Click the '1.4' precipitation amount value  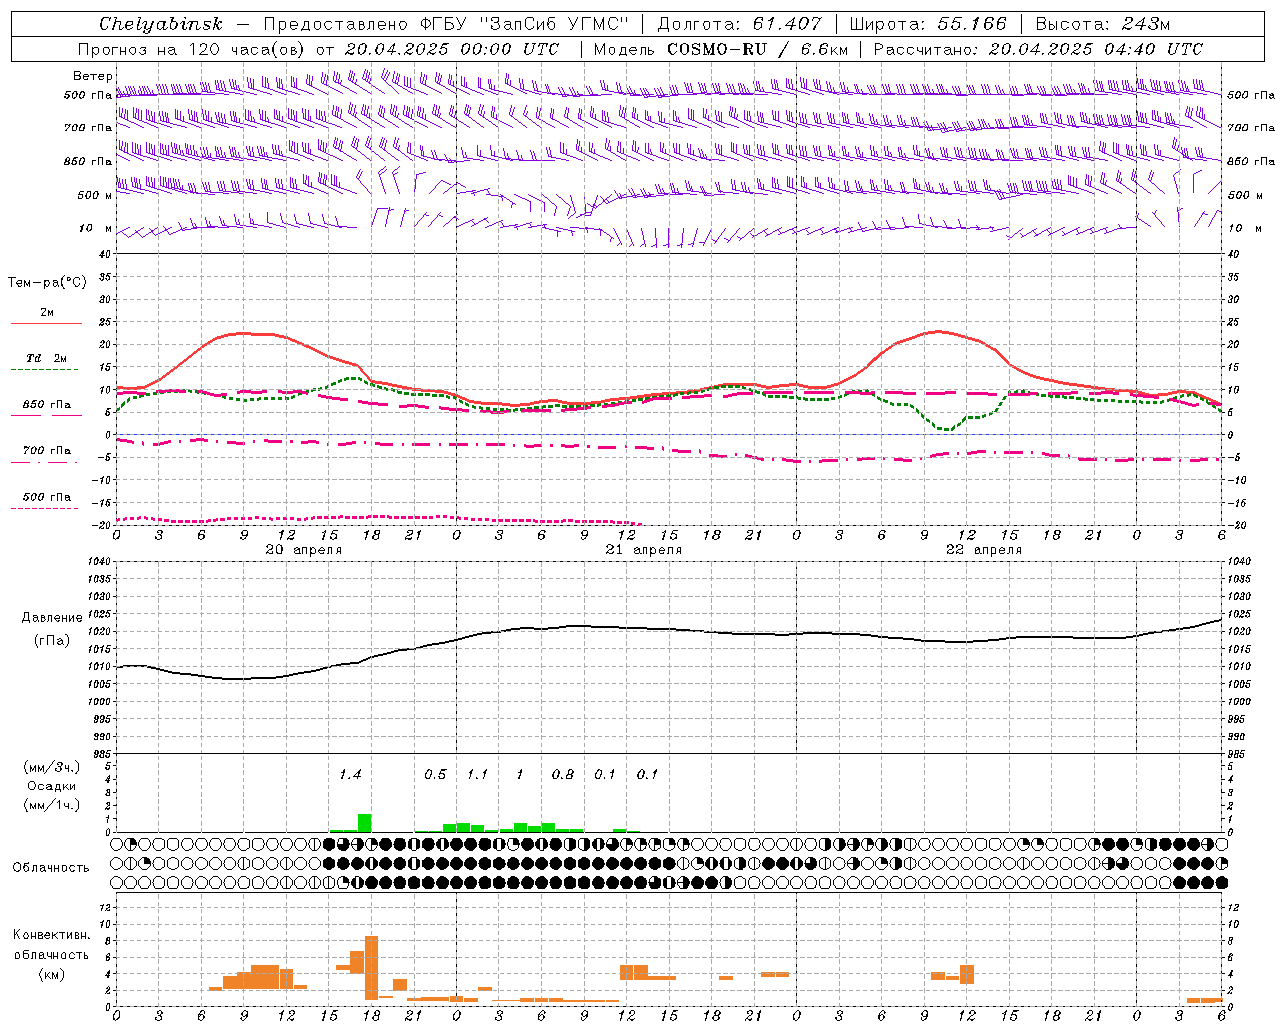[x=350, y=774]
